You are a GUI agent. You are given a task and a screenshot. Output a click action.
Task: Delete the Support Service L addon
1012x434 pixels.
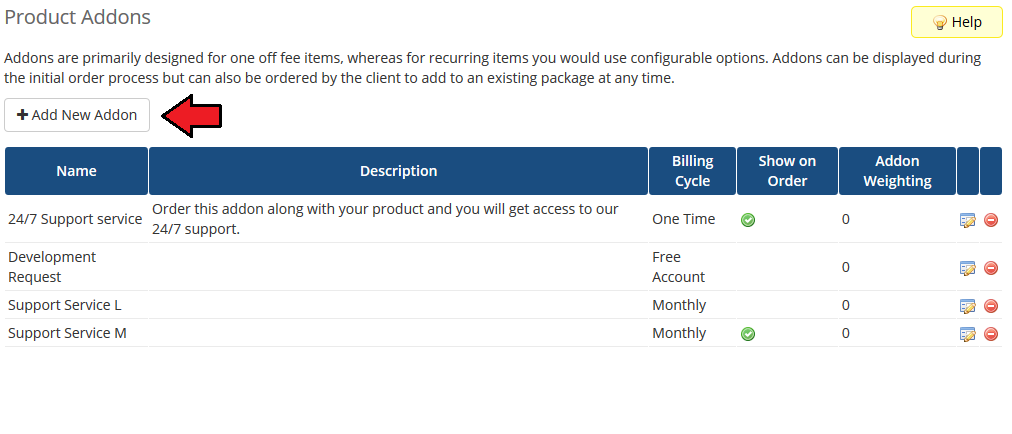pyautogui.click(x=991, y=306)
